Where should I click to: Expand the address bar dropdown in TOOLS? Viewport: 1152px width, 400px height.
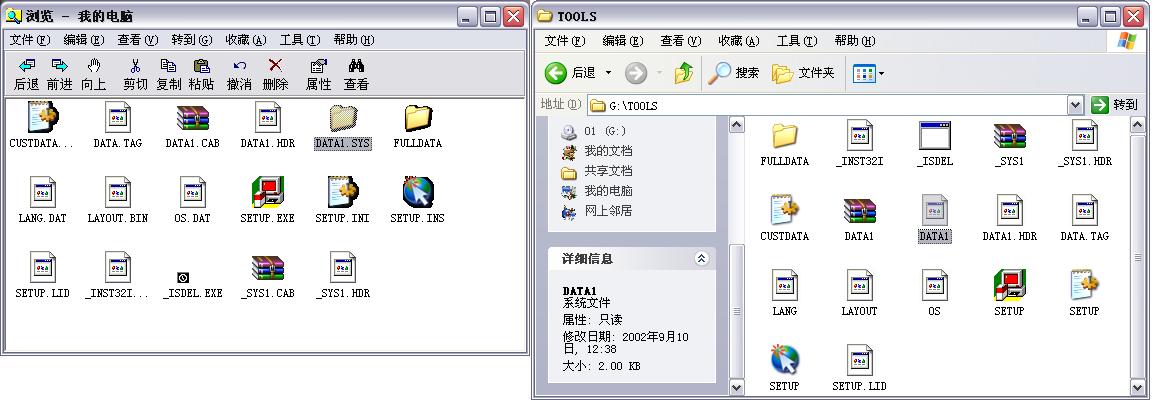tap(1076, 105)
